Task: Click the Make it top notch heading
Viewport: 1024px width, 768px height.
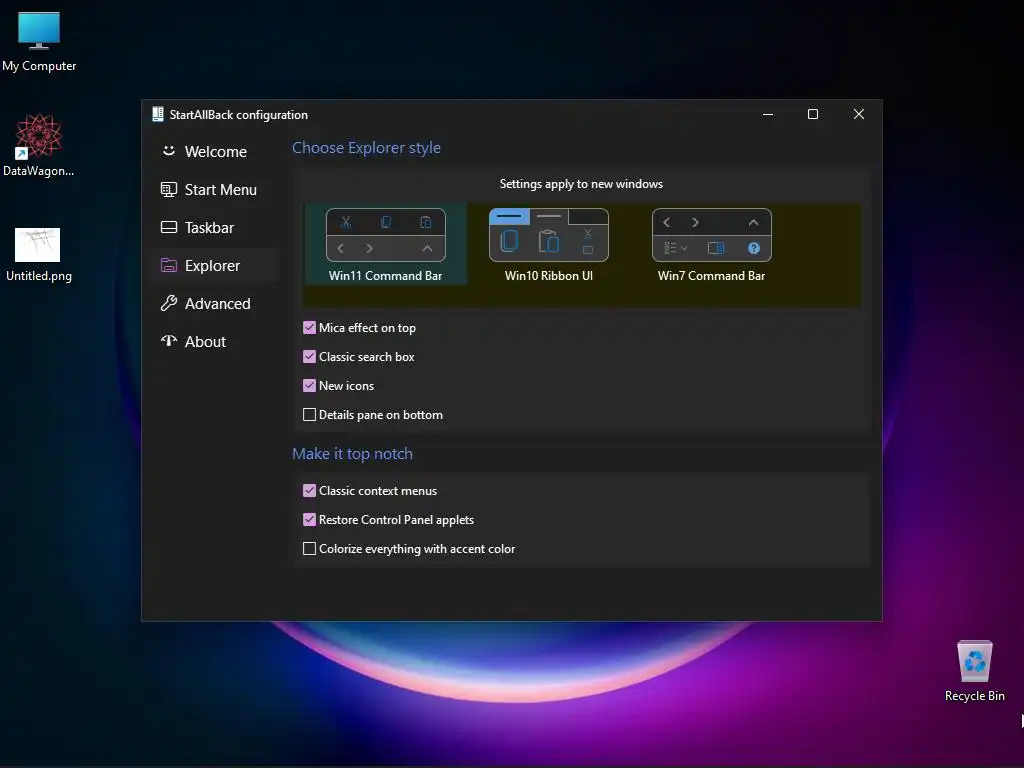Action: tap(352, 453)
